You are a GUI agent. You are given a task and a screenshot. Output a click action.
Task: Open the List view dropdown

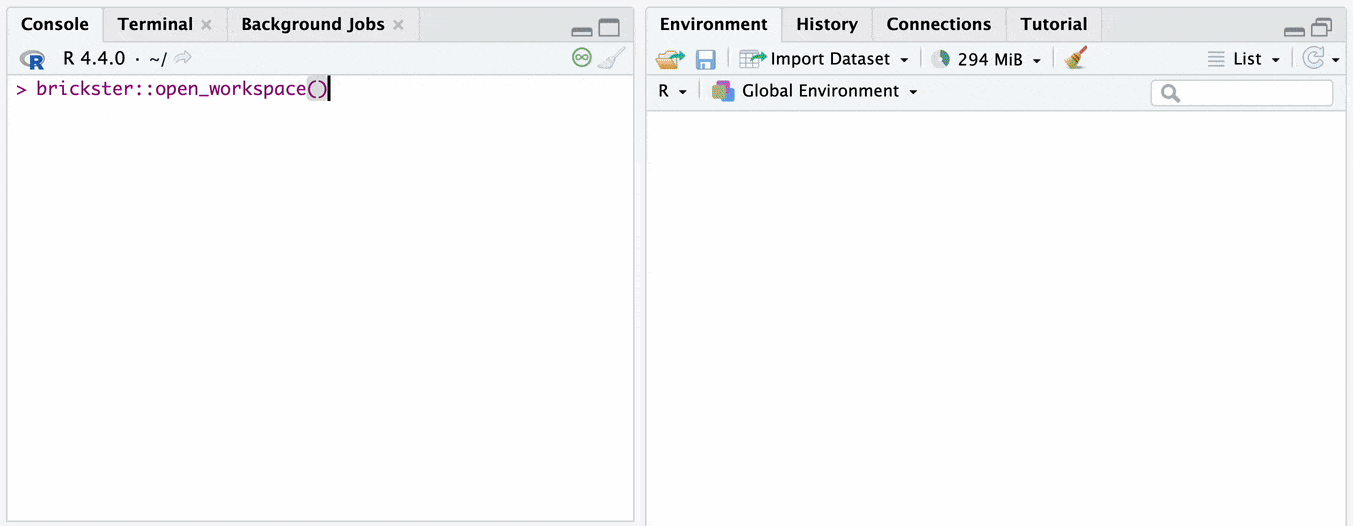pos(1244,59)
